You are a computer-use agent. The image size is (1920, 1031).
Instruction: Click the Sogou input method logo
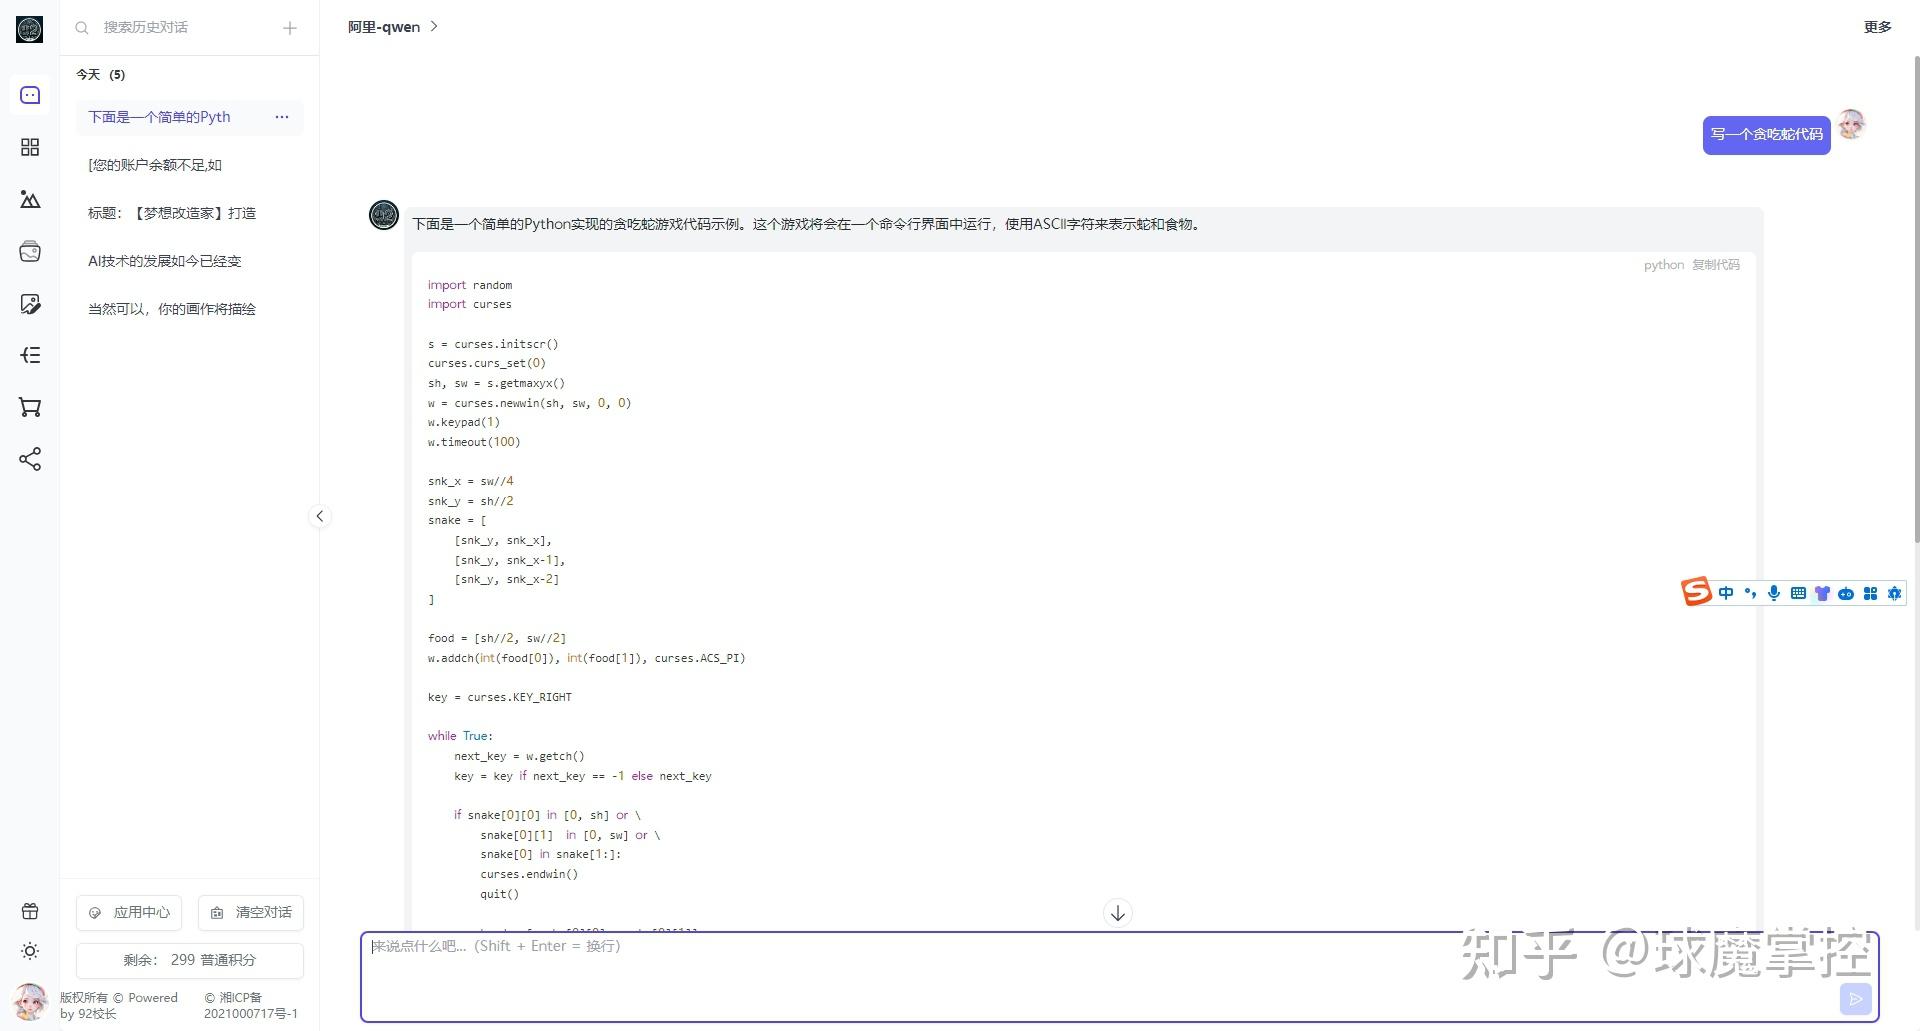[x=1696, y=592]
